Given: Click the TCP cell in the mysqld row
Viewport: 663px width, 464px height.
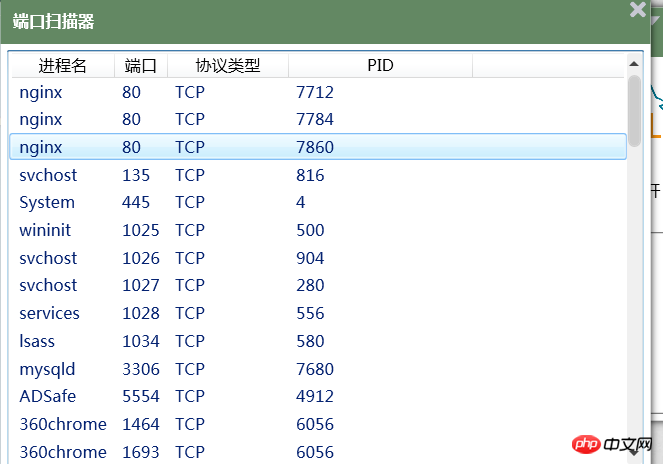Looking at the screenshot, I should coord(190,369).
